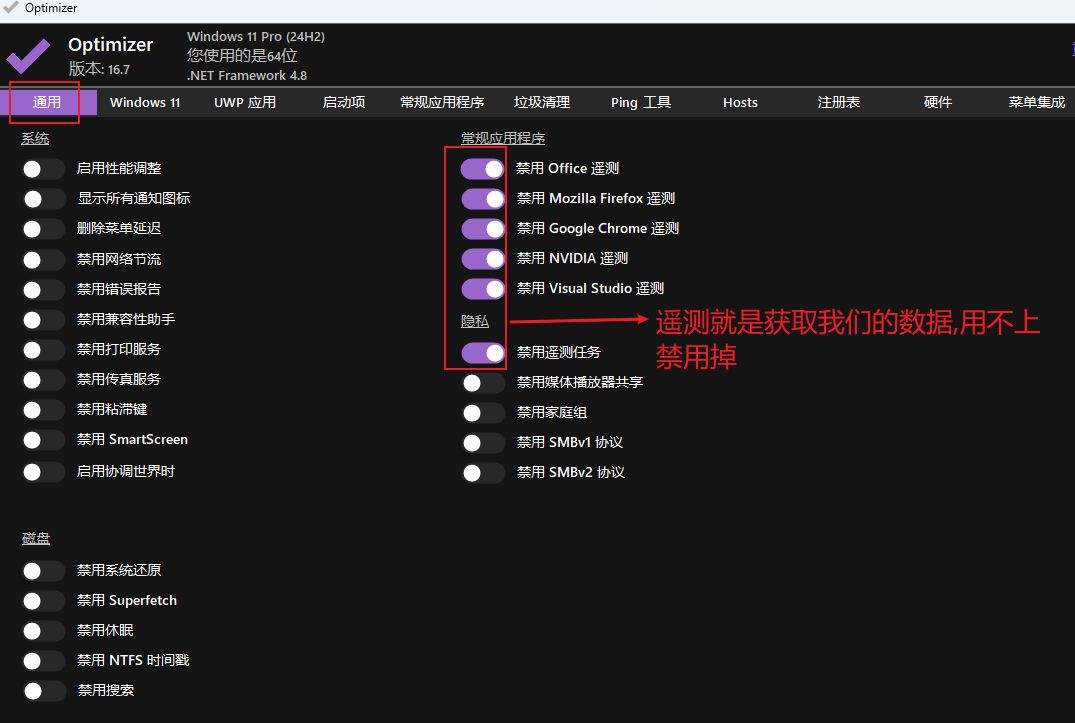Turn off 禁用遥测任务 toggle
The height and width of the screenshot is (723, 1075).
click(482, 353)
